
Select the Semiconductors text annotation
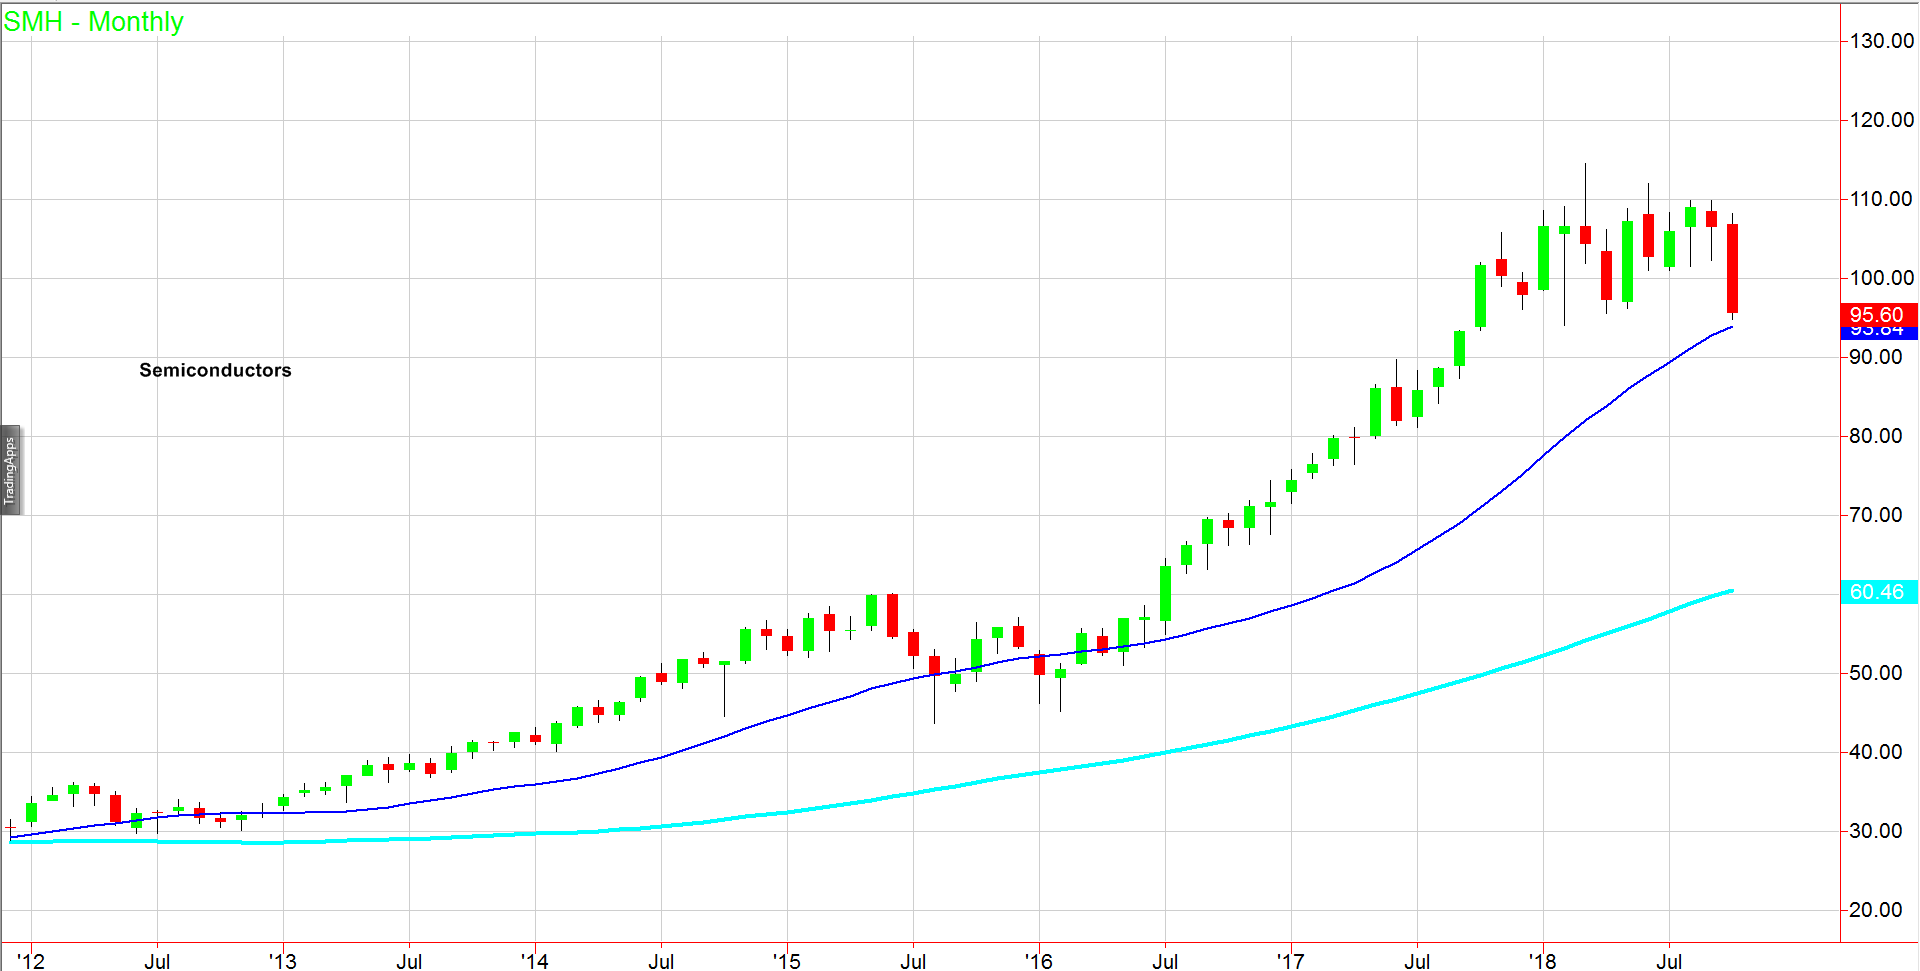[215, 370]
